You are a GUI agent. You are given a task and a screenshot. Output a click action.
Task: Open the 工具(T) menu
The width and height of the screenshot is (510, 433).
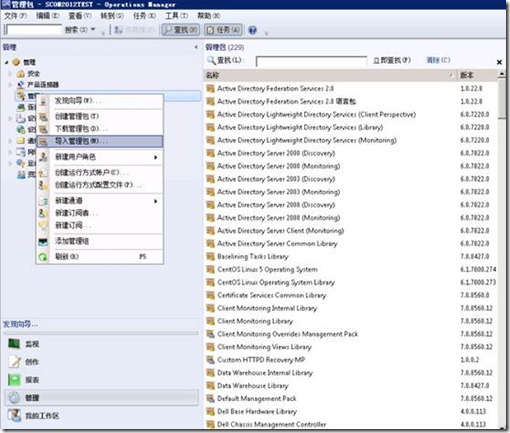pyautogui.click(x=177, y=16)
